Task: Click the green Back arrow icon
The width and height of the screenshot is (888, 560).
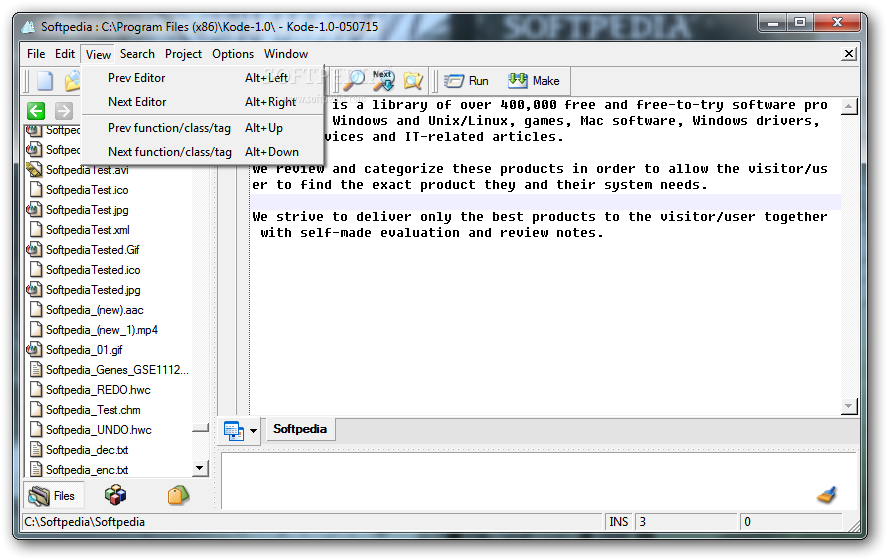Action: pyautogui.click(x=36, y=111)
